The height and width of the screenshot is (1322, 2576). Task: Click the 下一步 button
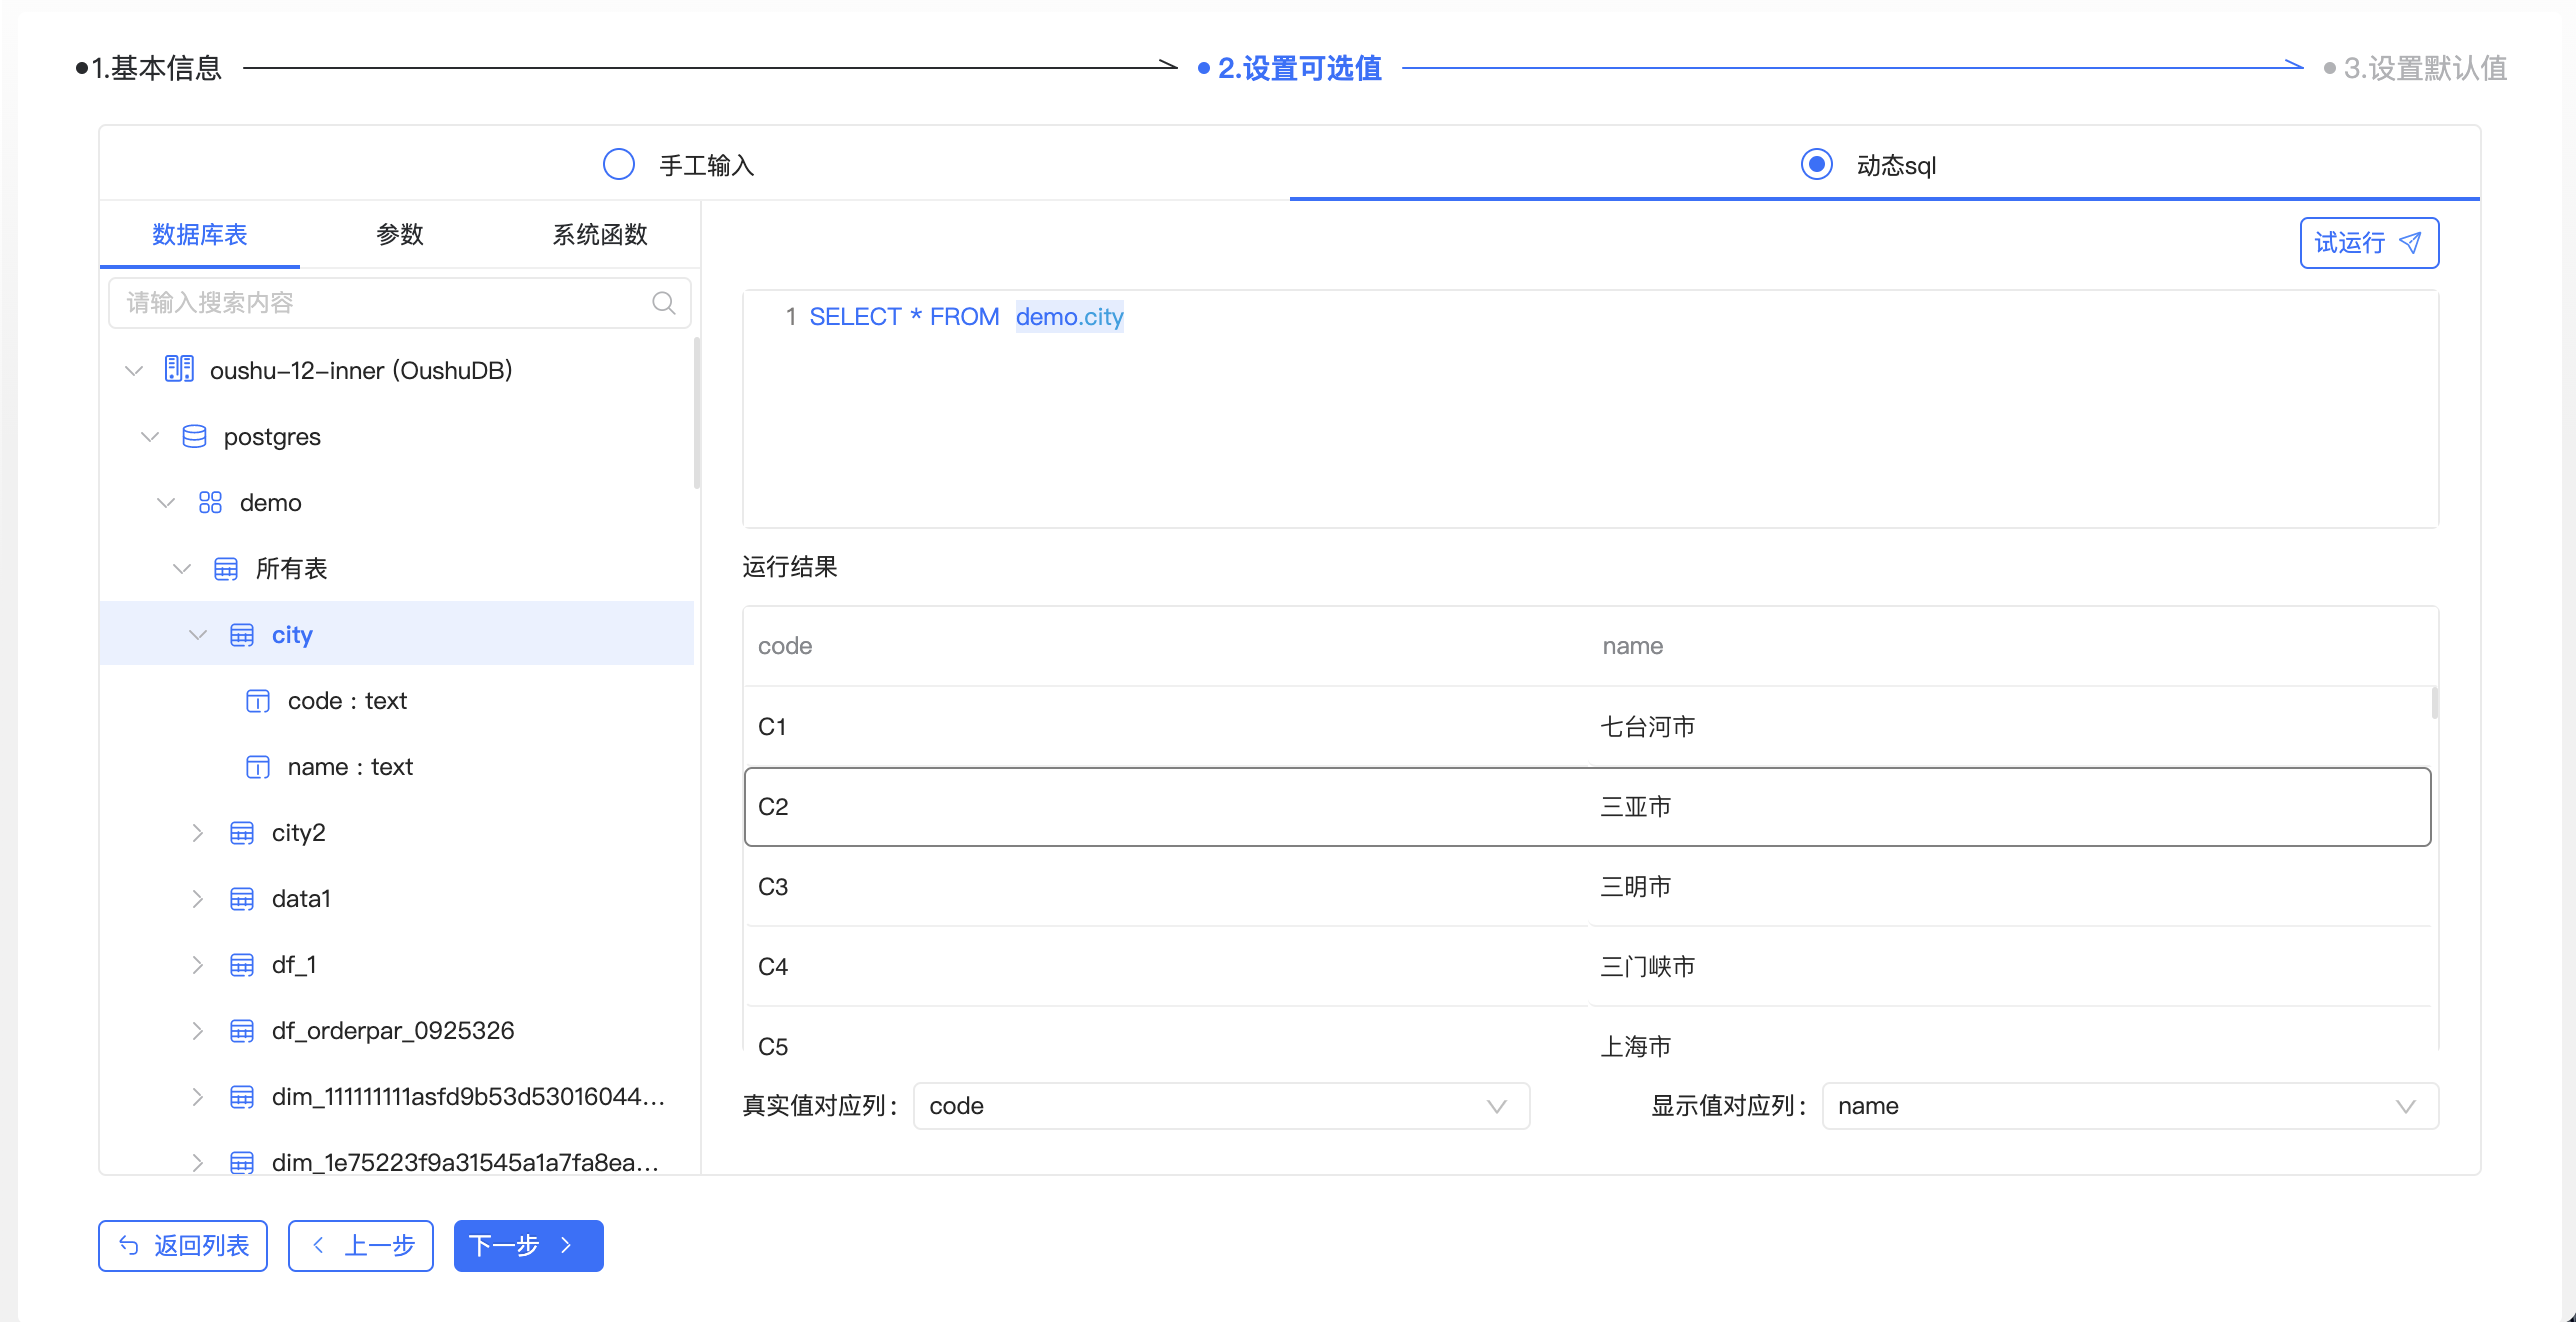pos(529,1245)
